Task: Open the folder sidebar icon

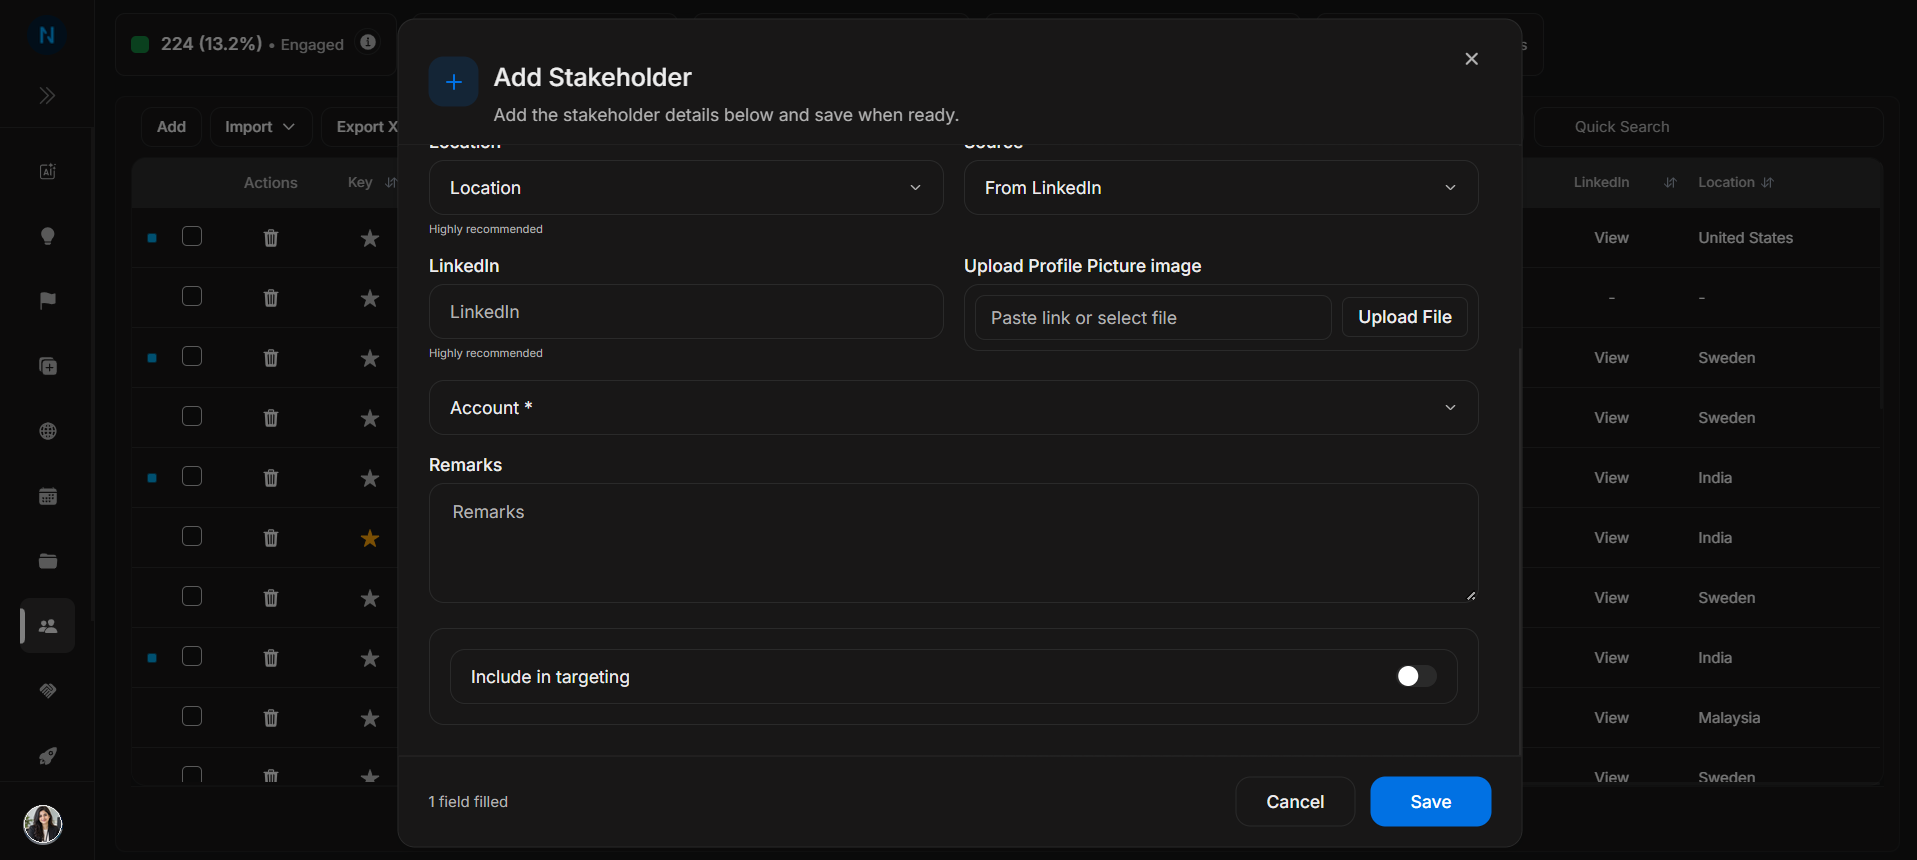Action: (47, 561)
